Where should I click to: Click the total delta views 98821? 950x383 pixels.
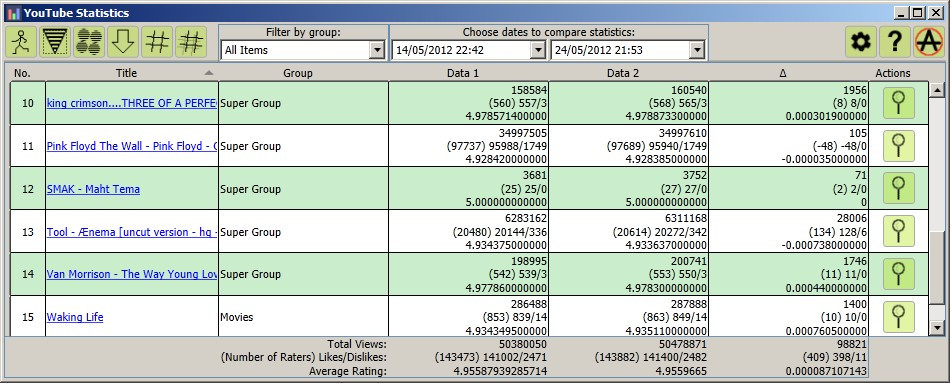851,344
